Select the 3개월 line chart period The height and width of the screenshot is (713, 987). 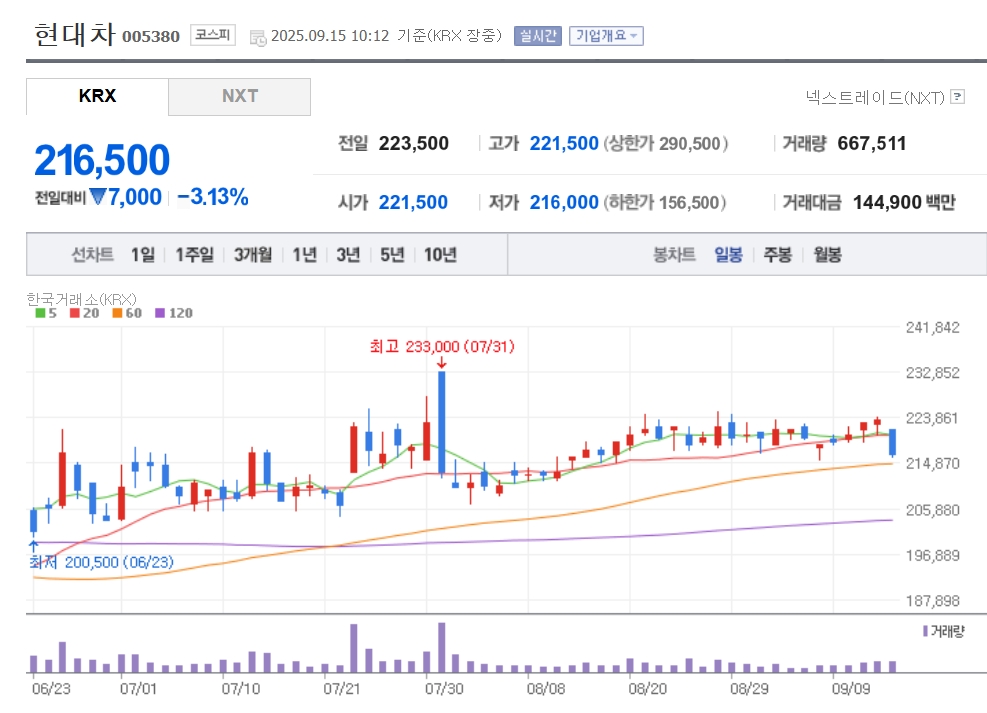click(253, 254)
